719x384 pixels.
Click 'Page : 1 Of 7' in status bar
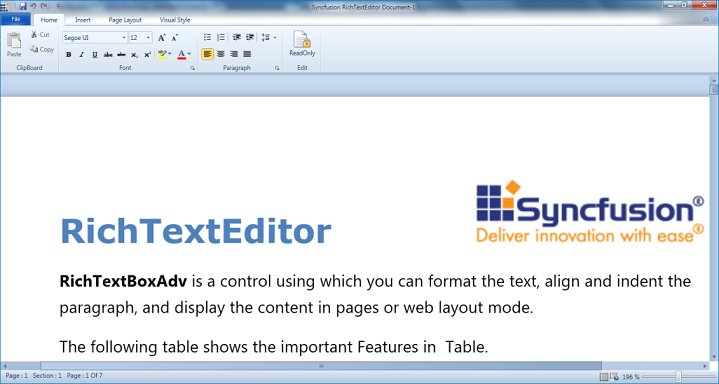pyautogui.click(x=85, y=376)
